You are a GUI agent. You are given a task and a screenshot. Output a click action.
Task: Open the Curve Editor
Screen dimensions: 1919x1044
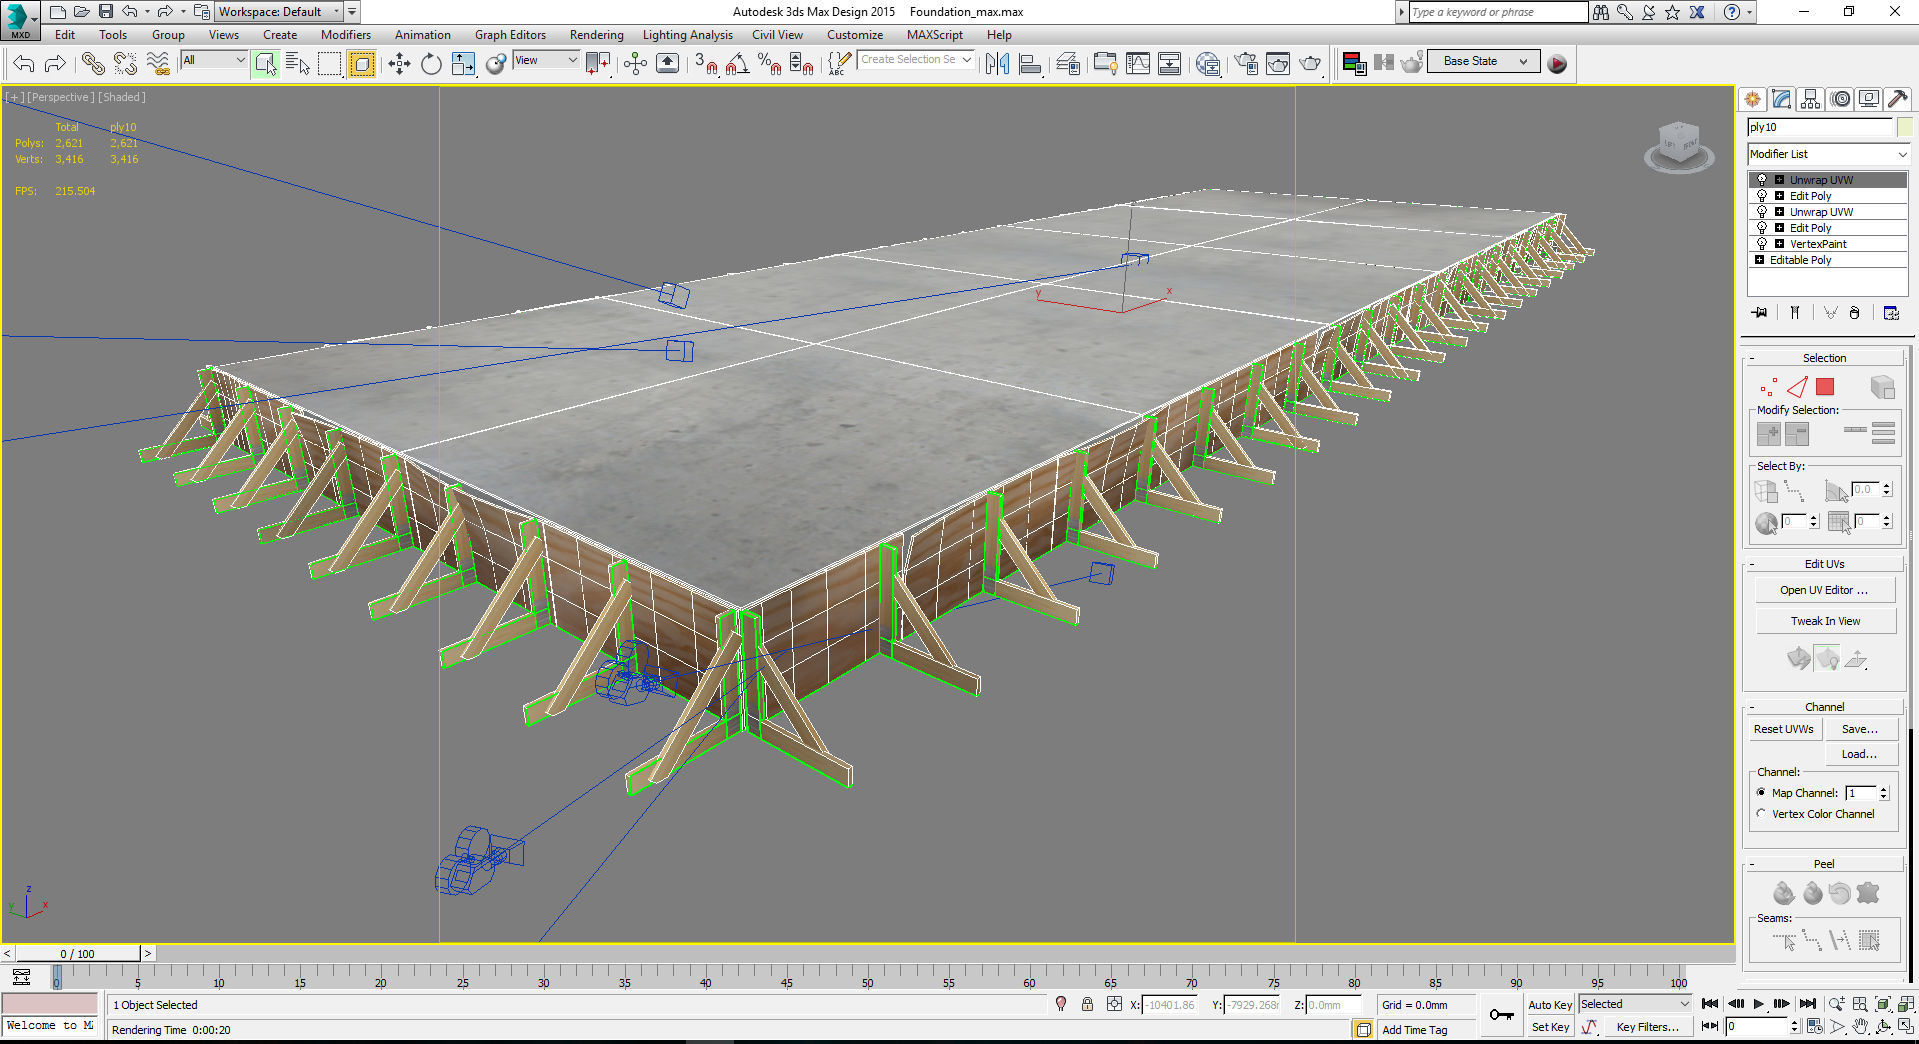[1138, 64]
